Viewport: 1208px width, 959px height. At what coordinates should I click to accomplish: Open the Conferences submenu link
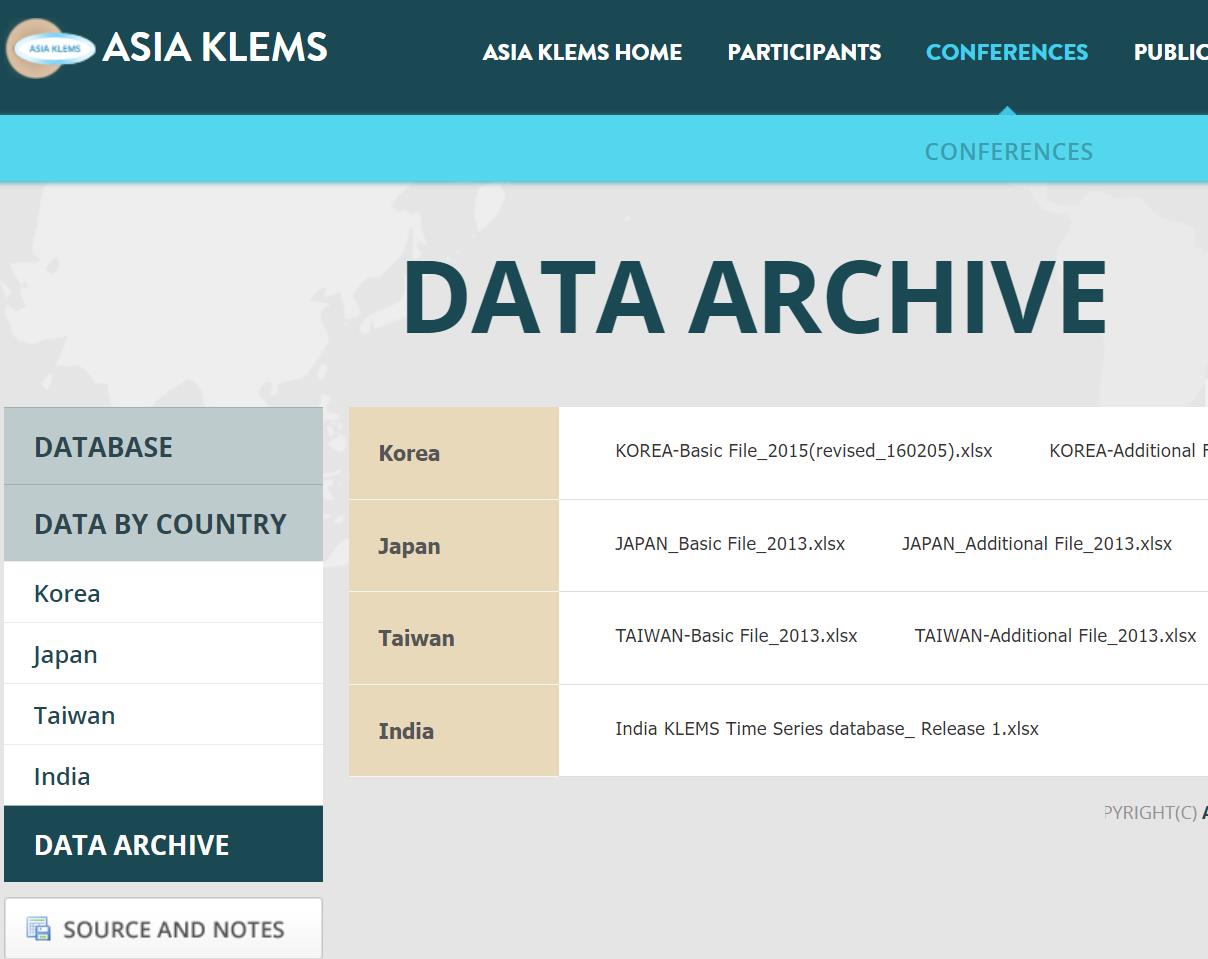click(x=1008, y=152)
